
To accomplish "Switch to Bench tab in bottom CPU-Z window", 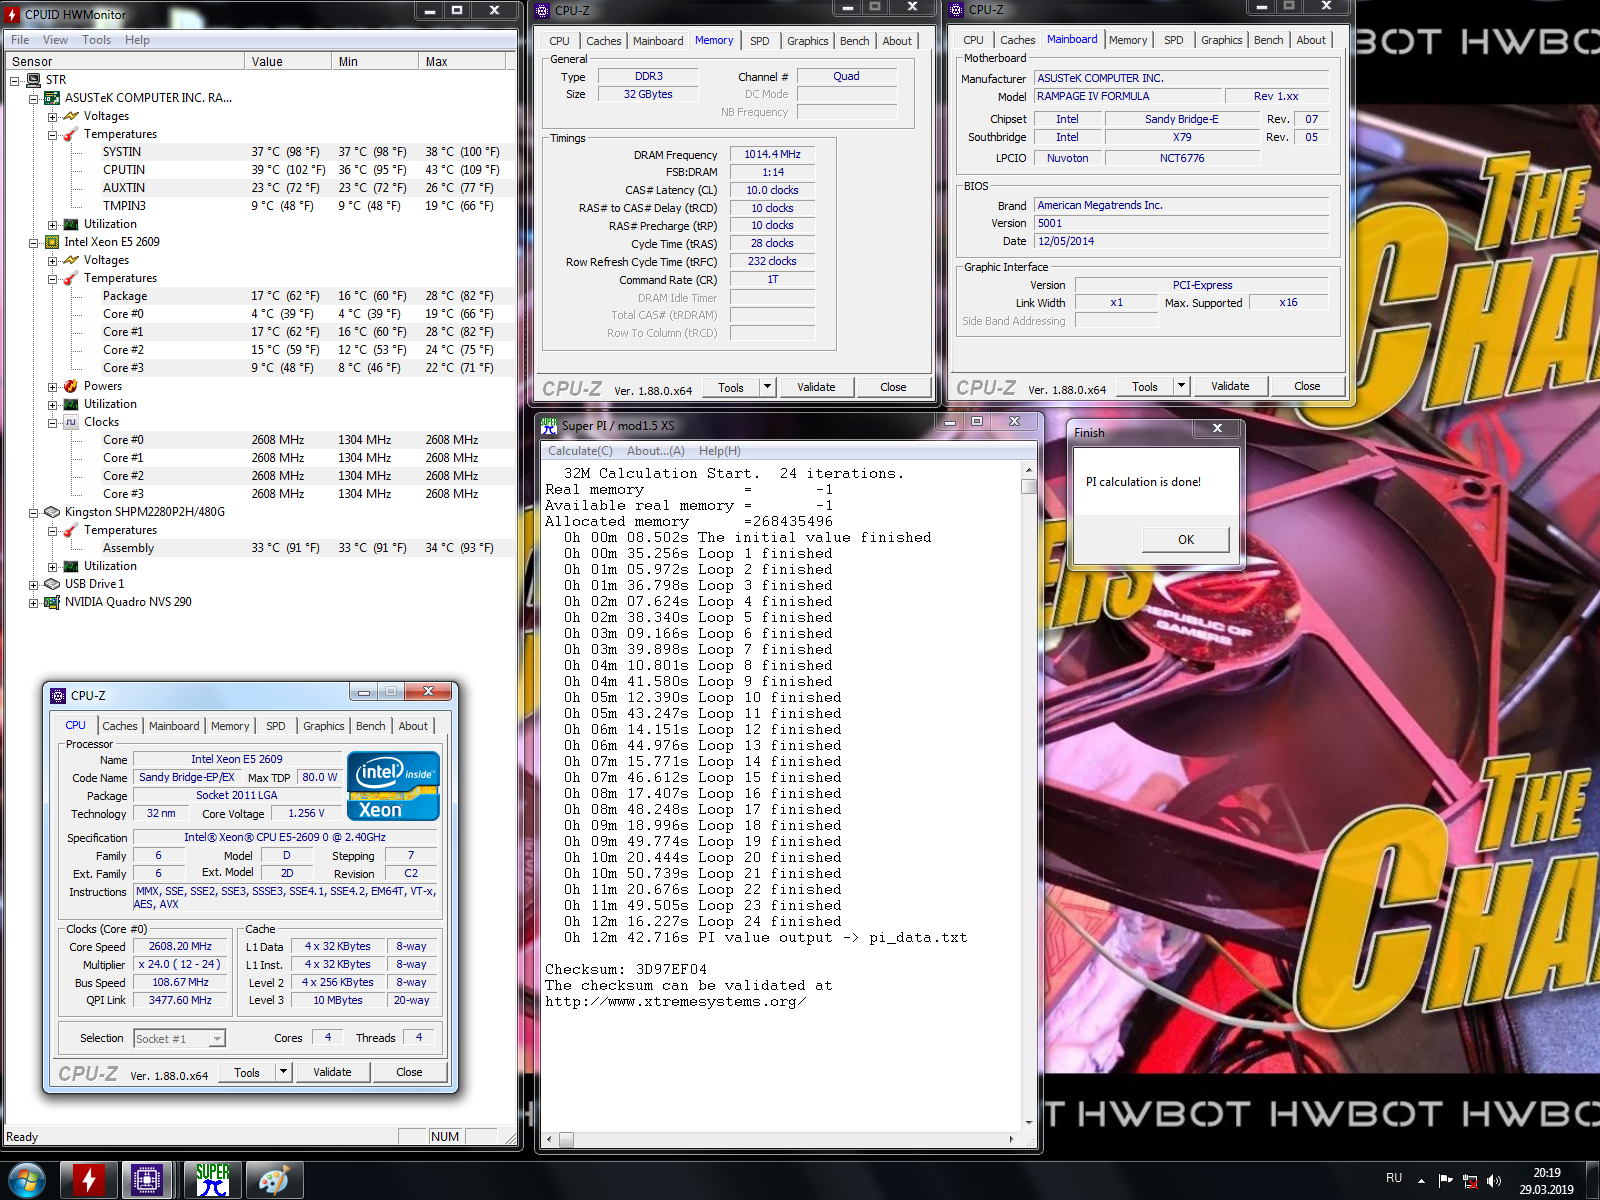I will pyautogui.click(x=370, y=726).
